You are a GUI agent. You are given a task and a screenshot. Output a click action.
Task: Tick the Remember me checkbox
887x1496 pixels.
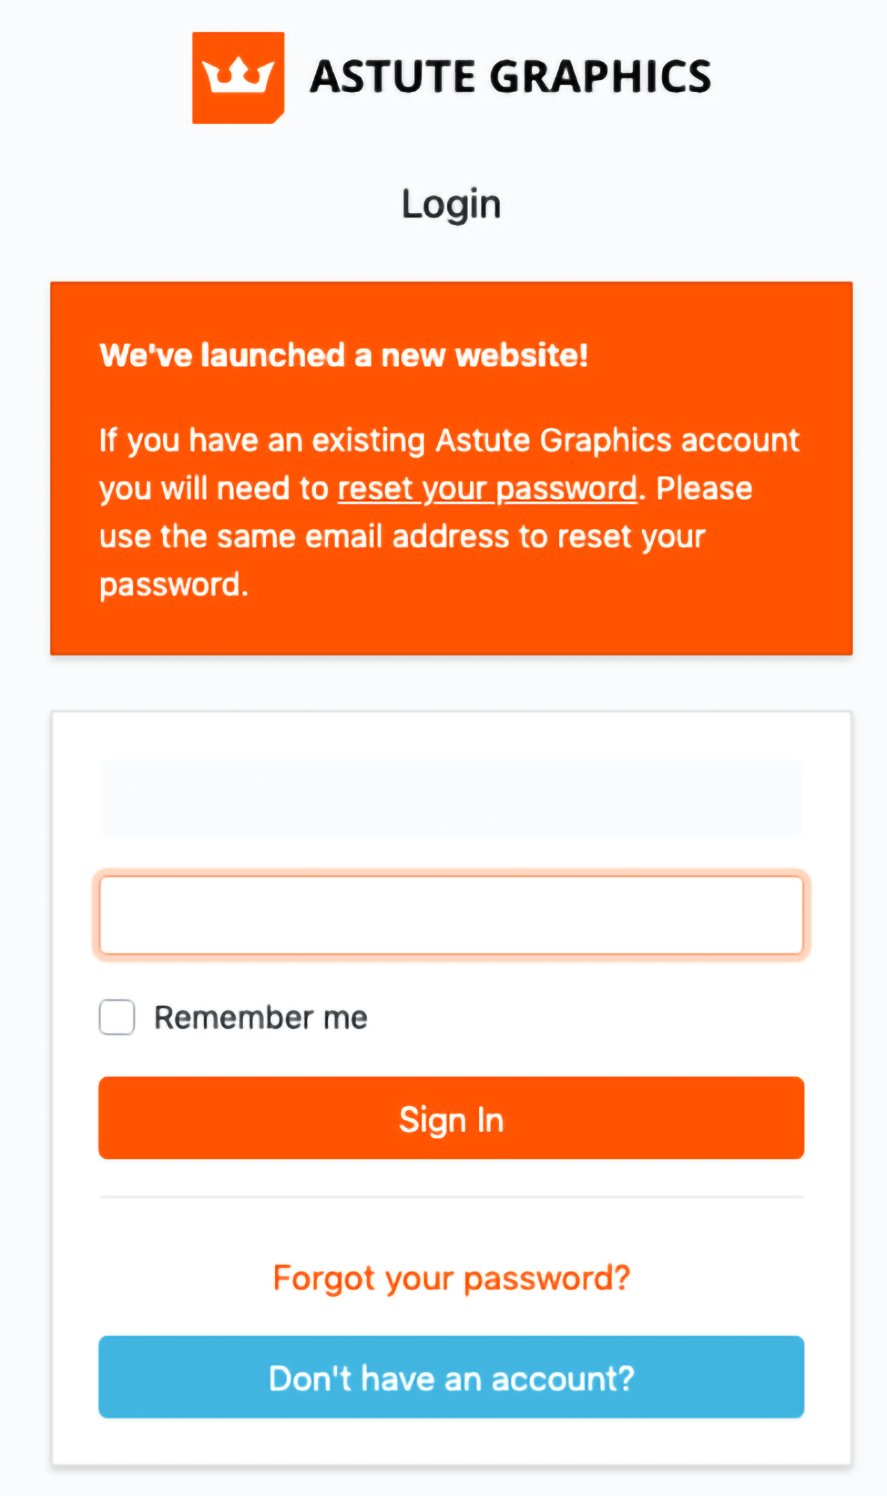tap(117, 1017)
